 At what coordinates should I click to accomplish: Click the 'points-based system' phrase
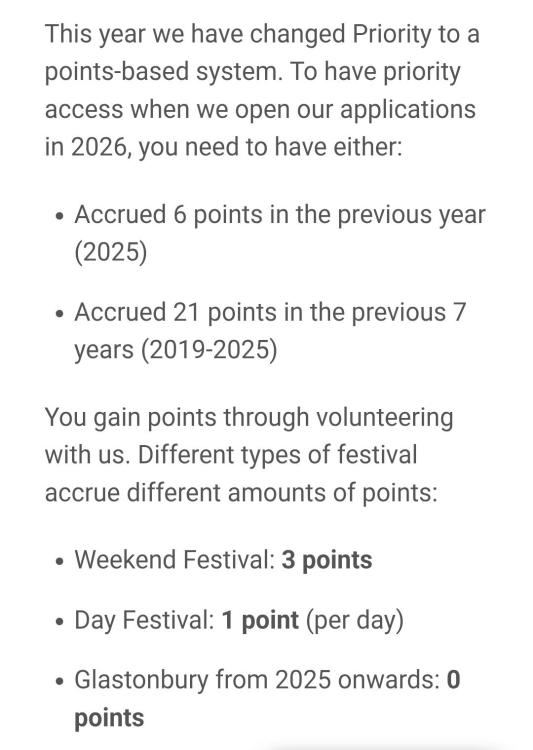pos(163,72)
